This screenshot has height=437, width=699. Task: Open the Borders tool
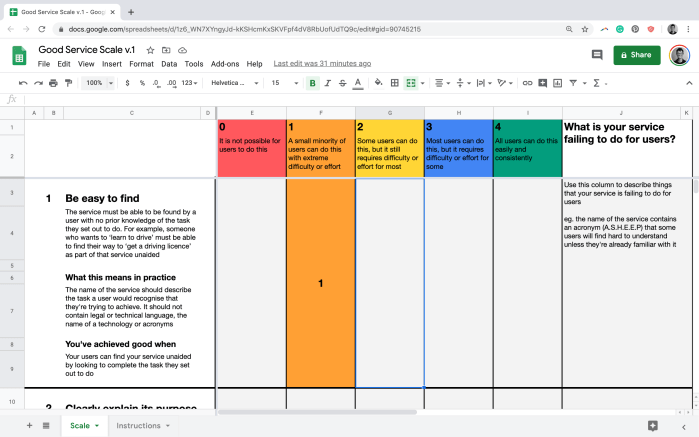point(393,83)
